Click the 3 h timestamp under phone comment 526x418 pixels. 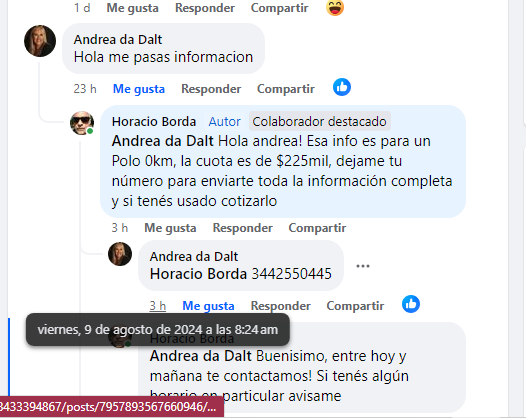coord(158,306)
